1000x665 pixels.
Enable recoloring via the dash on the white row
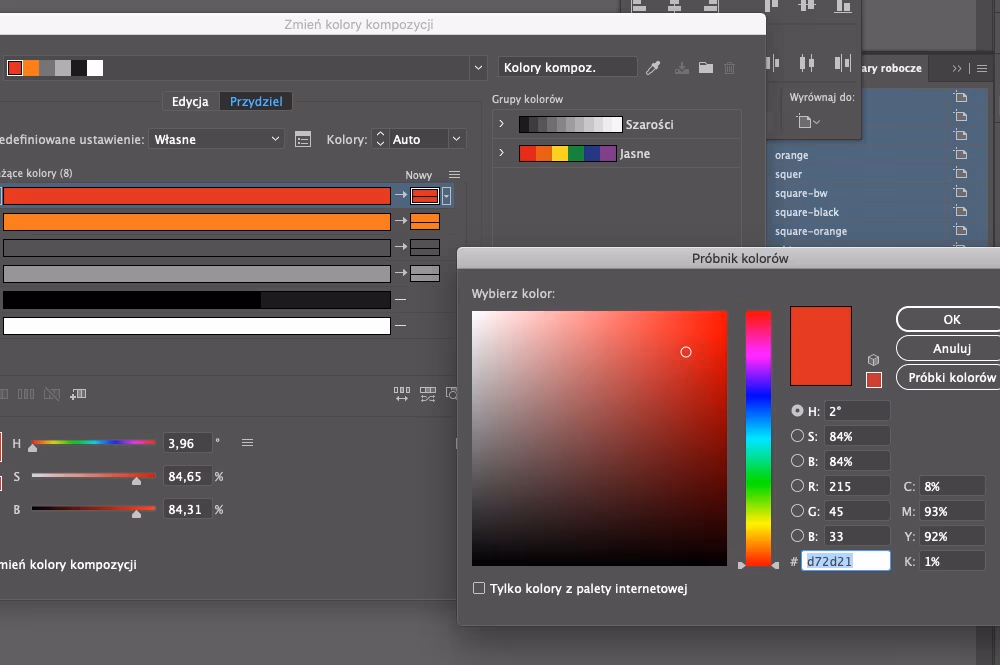401,326
